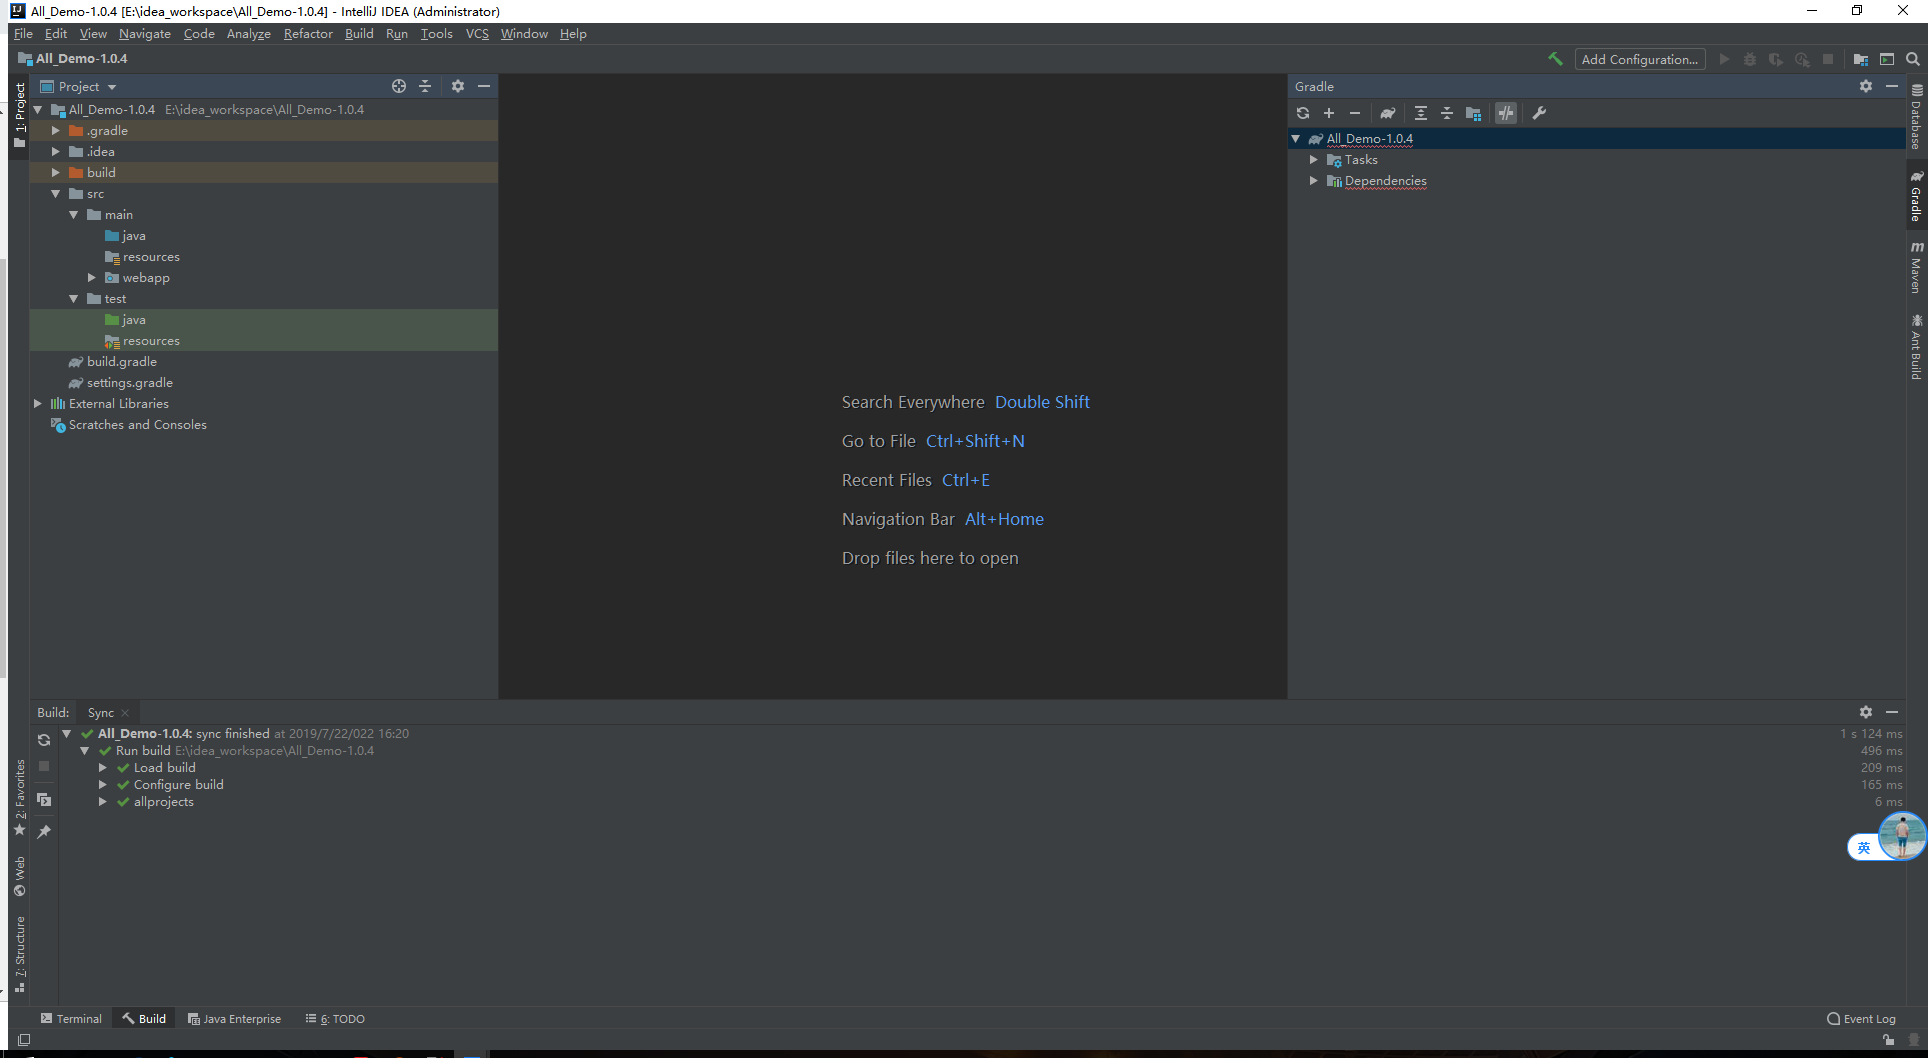Click the input method avatar widget

tap(1901, 836)
